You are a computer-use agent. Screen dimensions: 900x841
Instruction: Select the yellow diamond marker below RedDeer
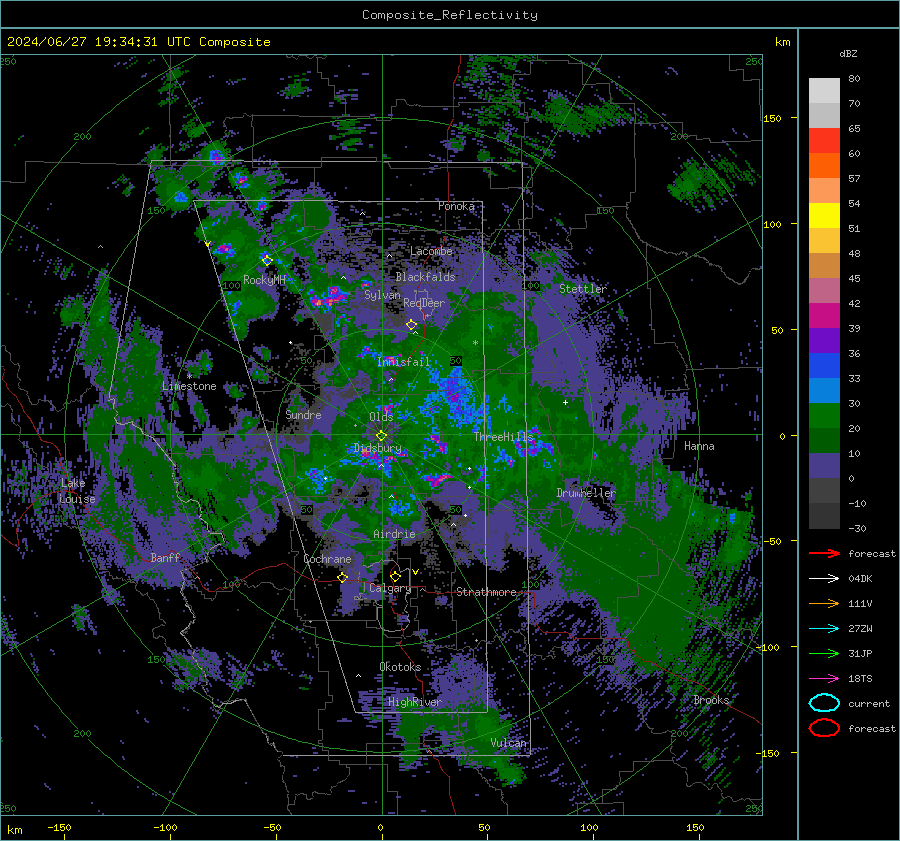pos(412,325)
